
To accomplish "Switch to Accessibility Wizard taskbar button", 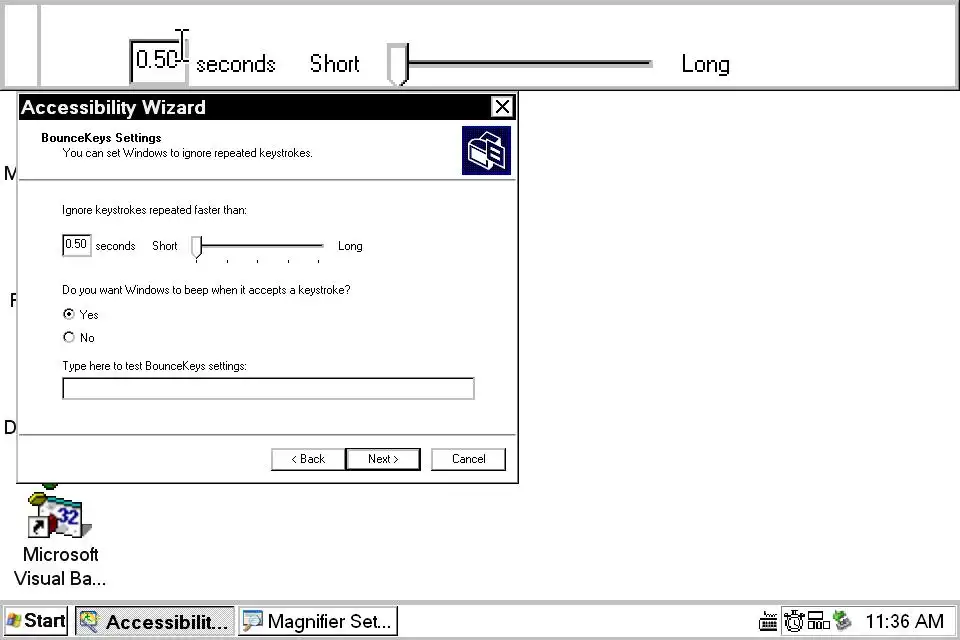I will [x=156, y=621].
